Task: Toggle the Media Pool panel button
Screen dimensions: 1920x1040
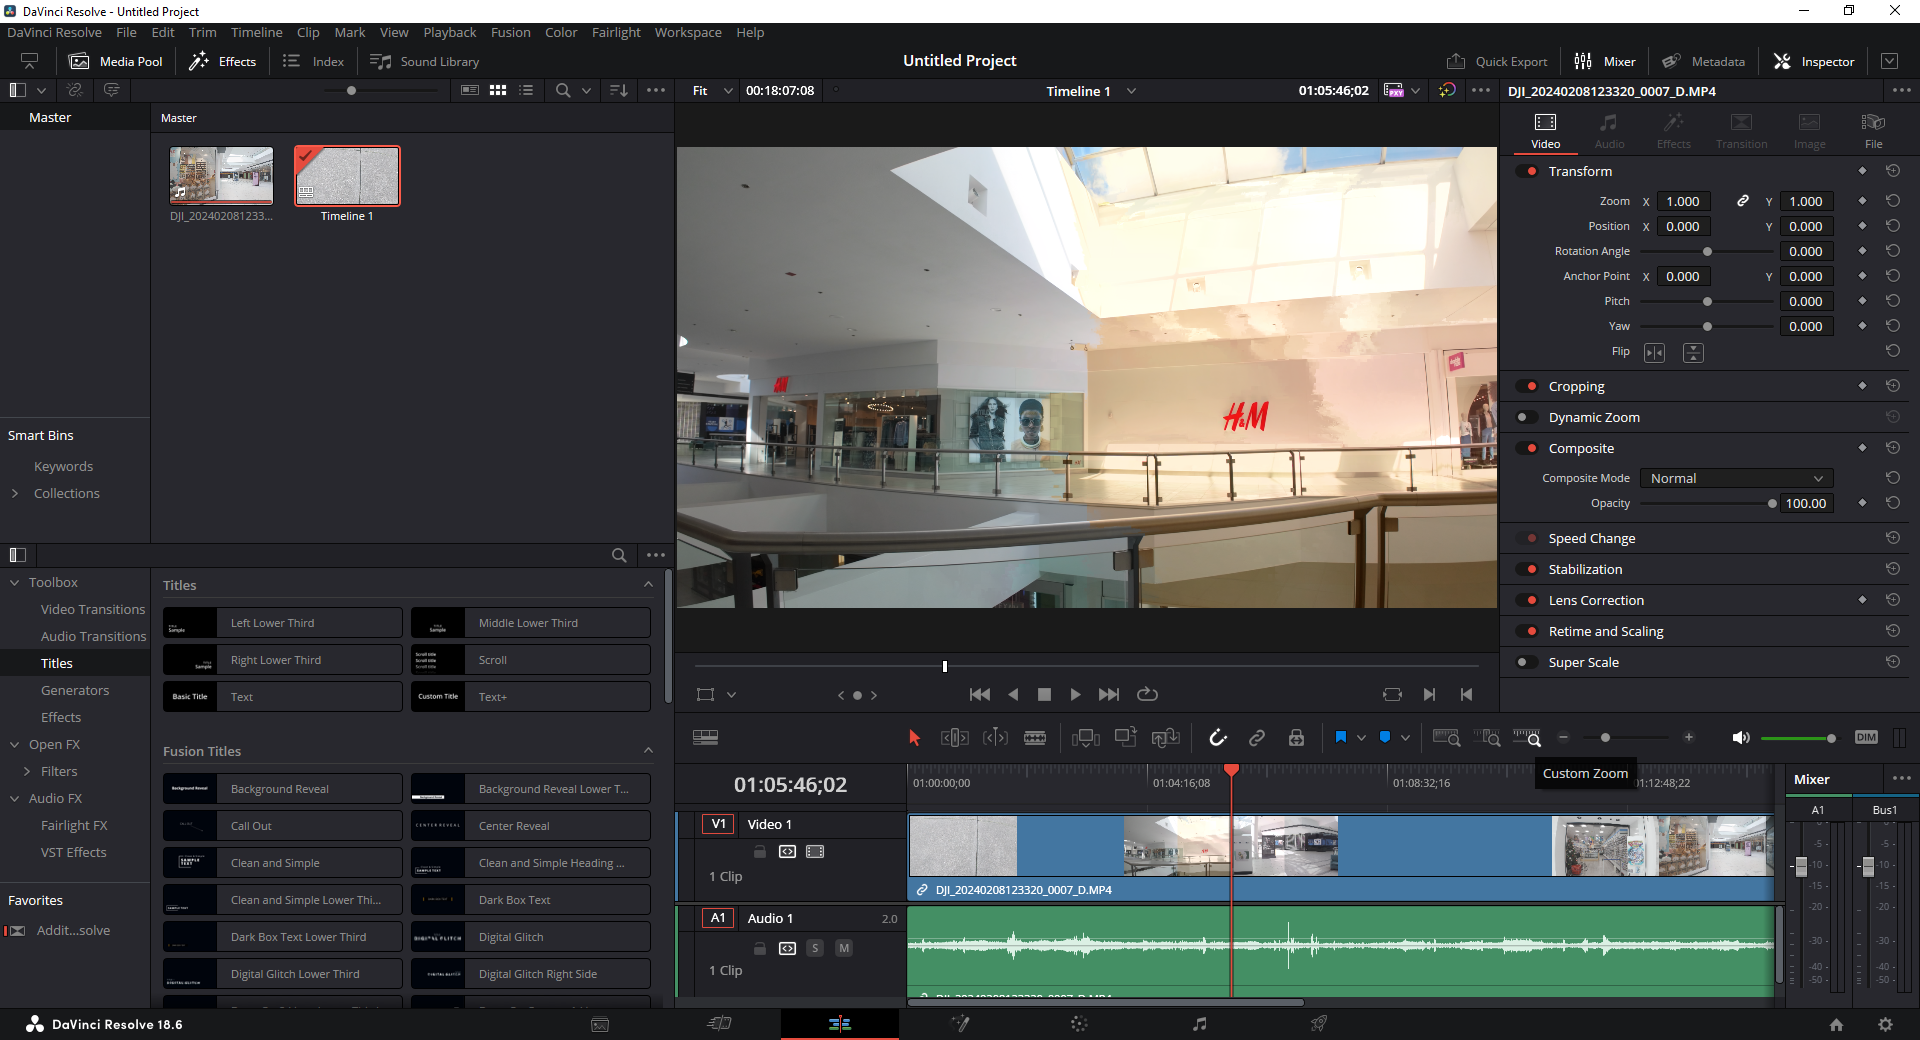Action: point(116,61)
